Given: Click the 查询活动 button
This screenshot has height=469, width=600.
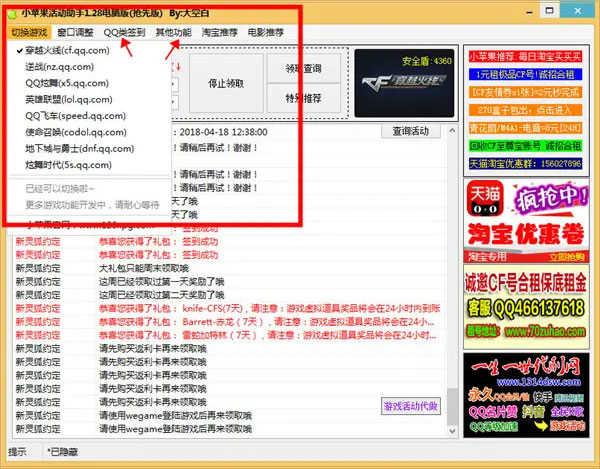Looking at the screenshot, I should 411,131.
